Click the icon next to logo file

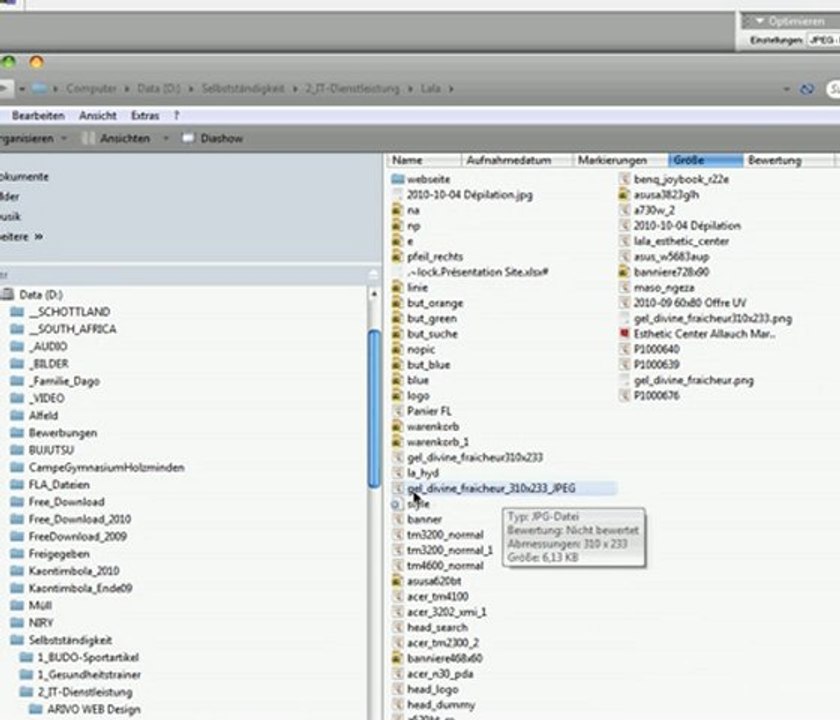[x=397, y=395]
